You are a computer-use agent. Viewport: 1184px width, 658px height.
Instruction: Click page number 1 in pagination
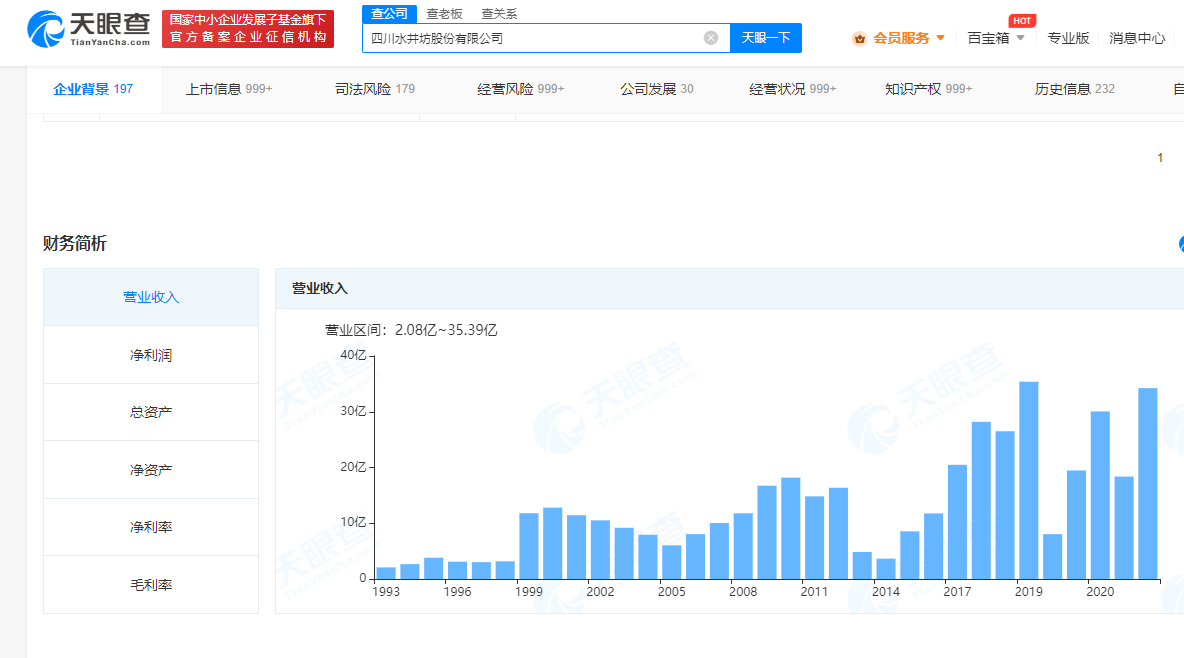(x=1160, y=158)
